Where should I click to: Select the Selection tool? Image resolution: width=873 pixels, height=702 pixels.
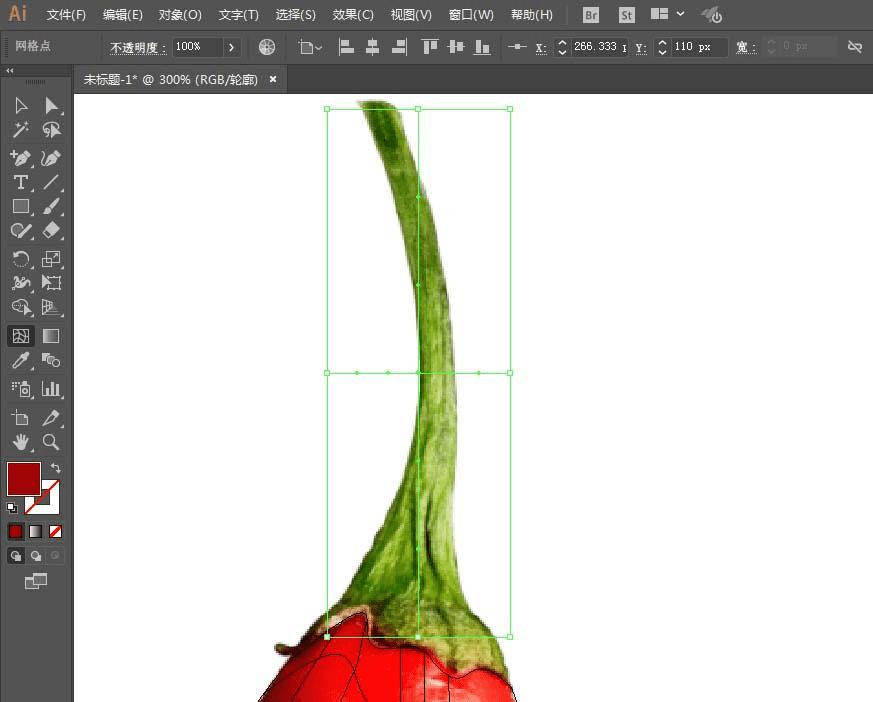tap(21, 105)
